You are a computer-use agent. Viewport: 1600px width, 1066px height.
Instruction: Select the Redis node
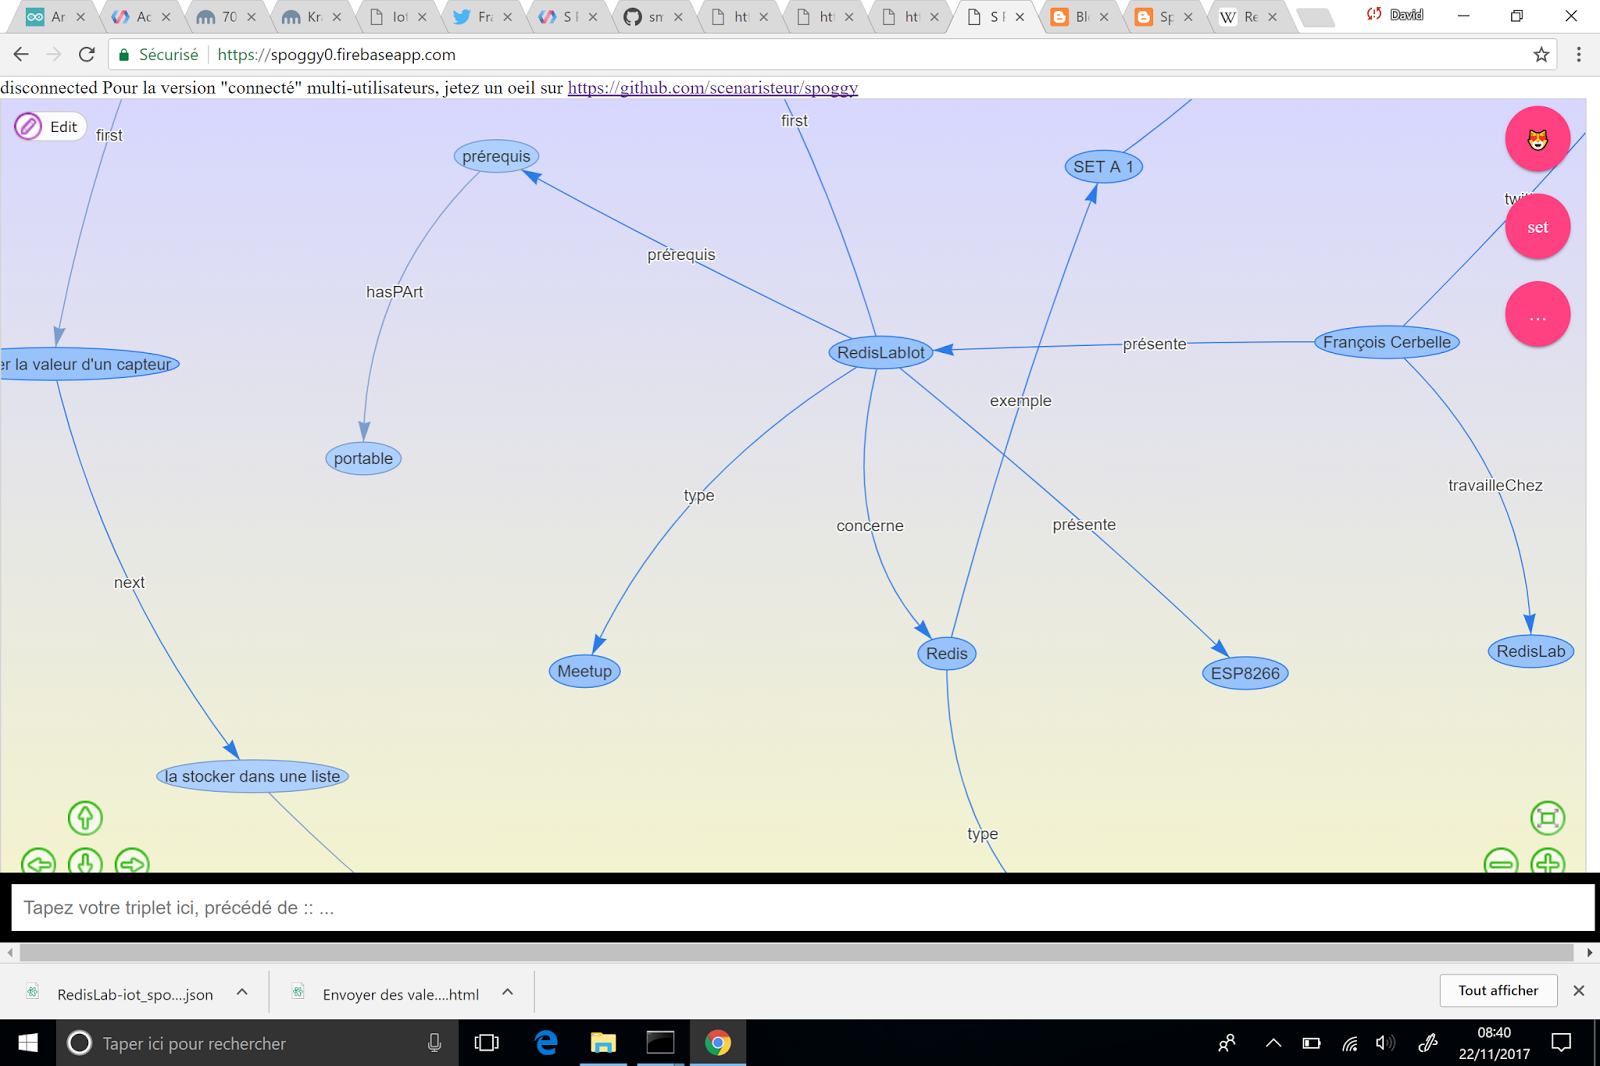(946, 654)
